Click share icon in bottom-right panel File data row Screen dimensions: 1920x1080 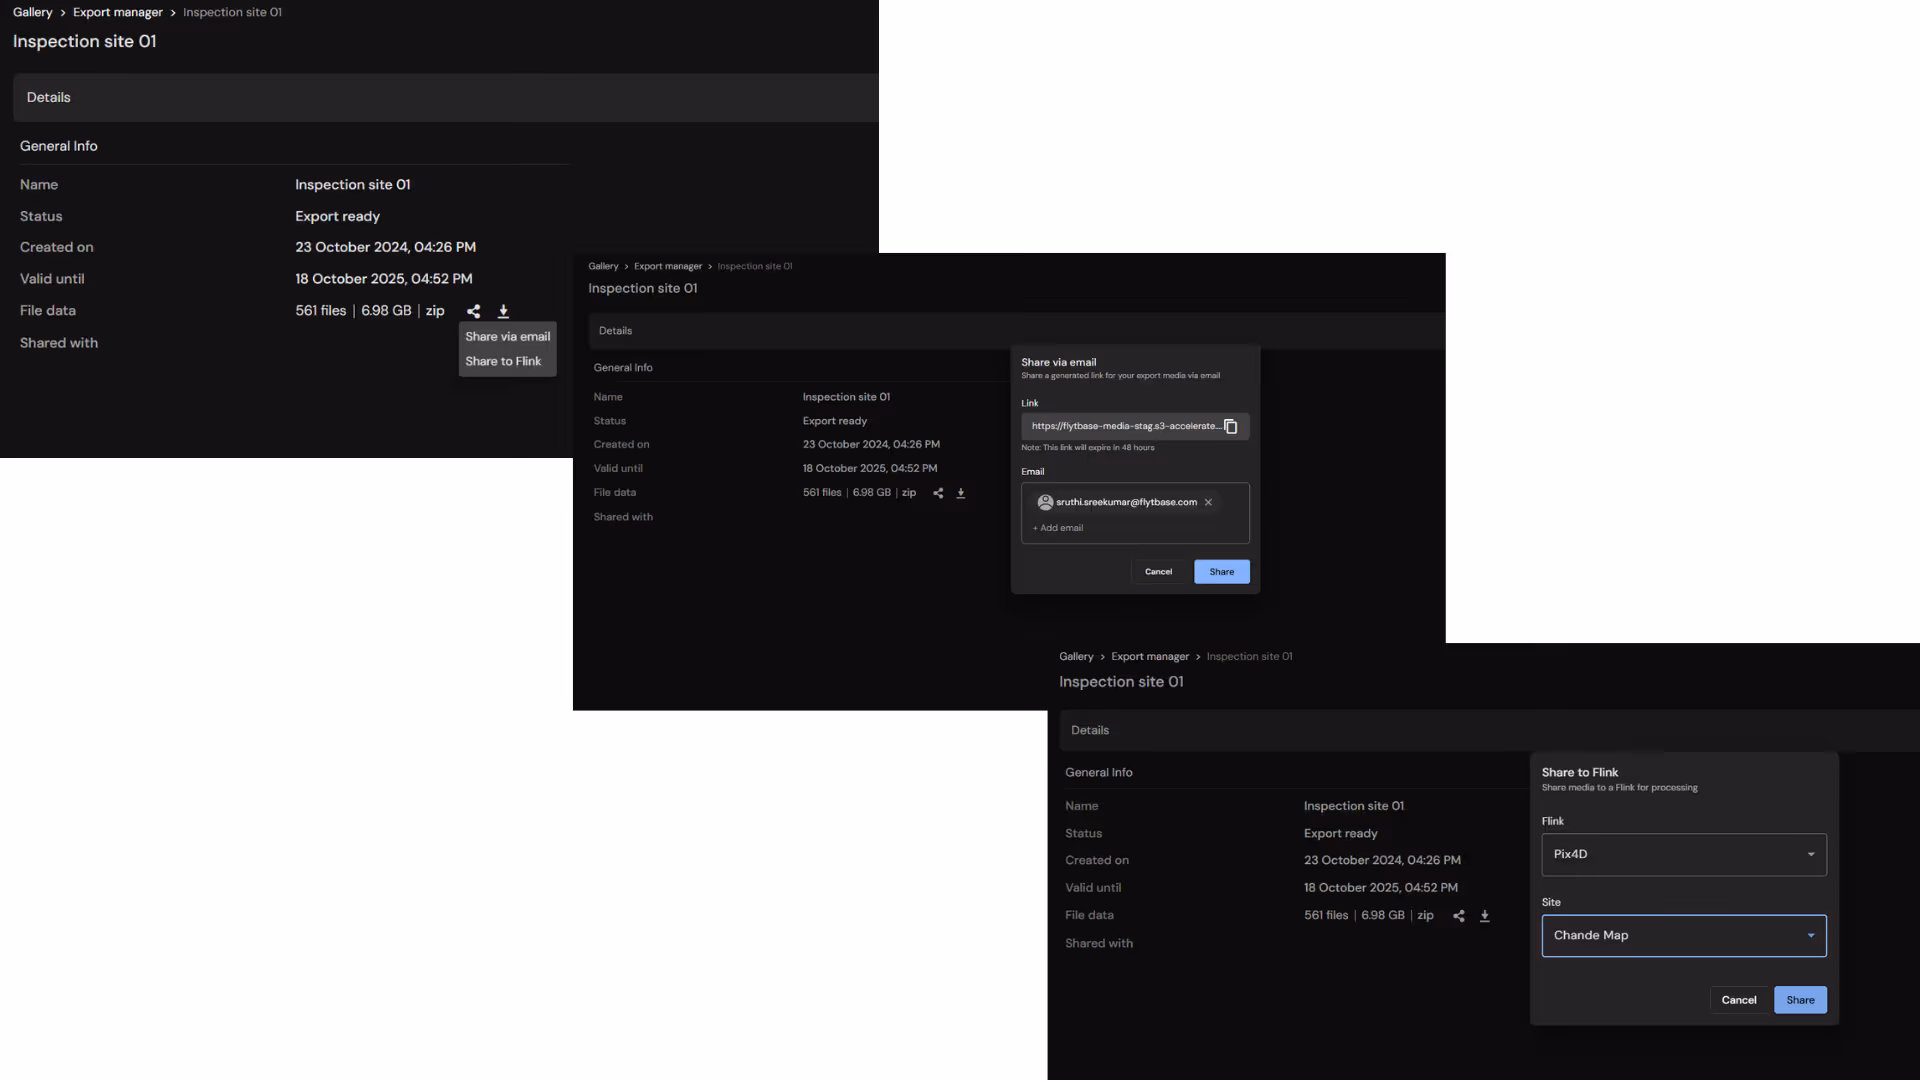point(1459,916)
